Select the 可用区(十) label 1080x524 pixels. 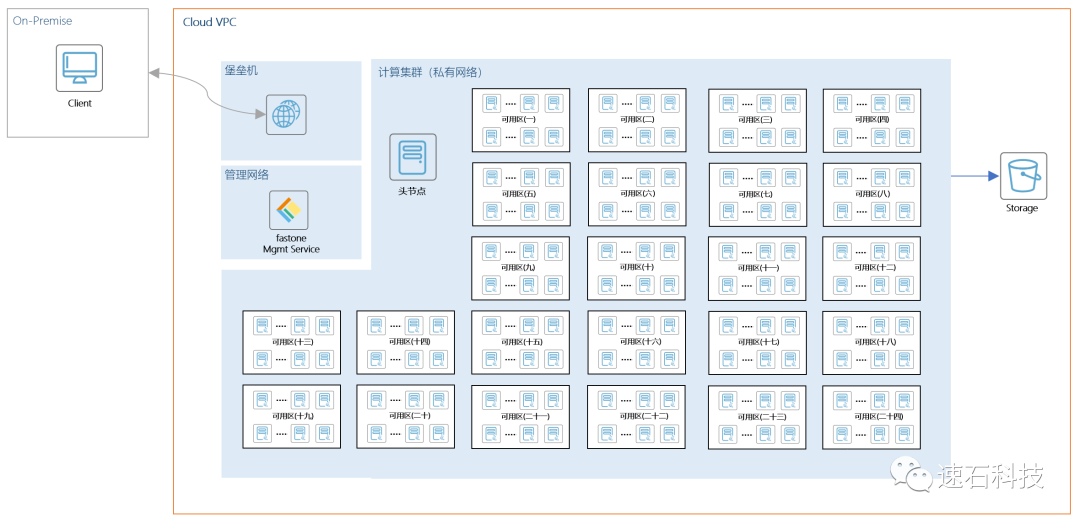[x=637, y=267]
